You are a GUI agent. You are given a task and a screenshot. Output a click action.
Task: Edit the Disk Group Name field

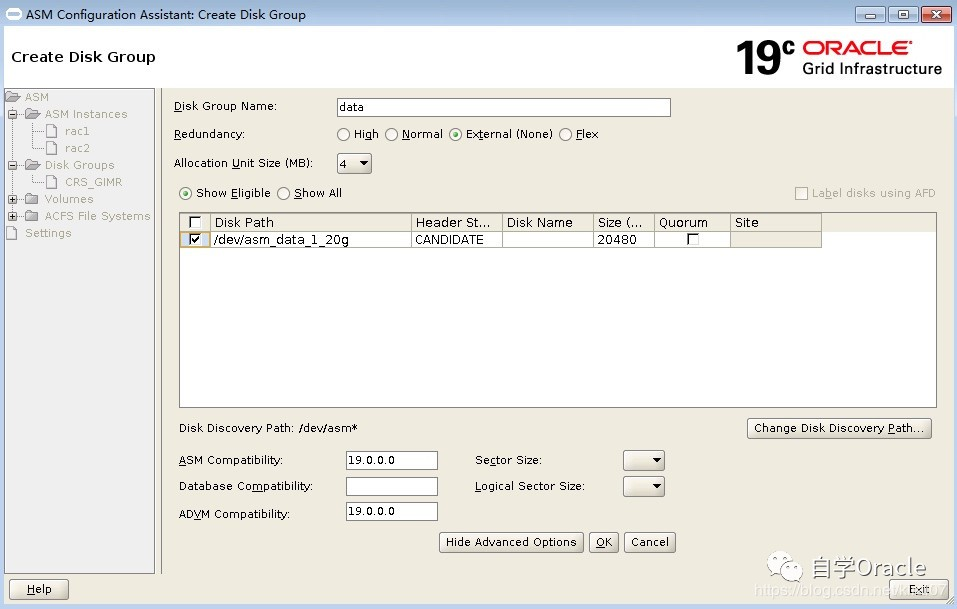pos(502,107)
